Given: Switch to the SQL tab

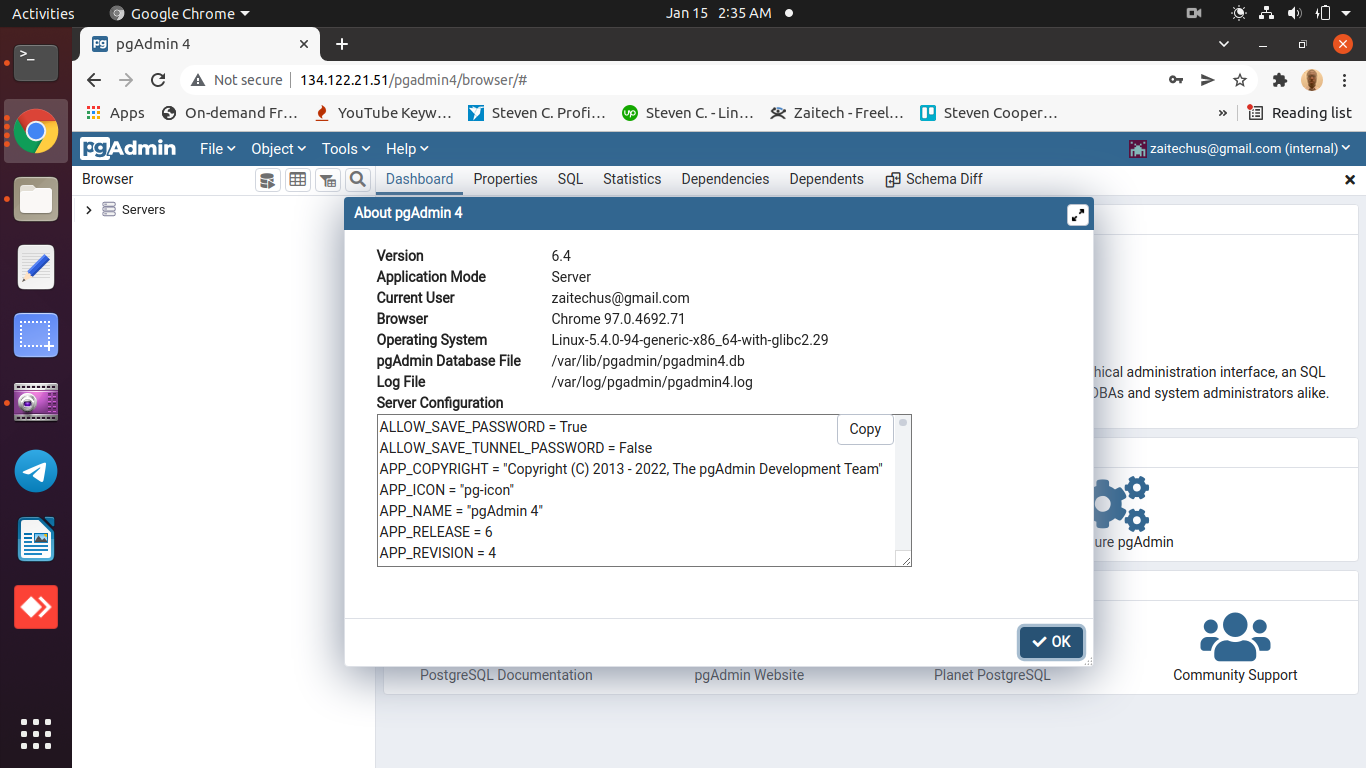Looking at the screenshot, I should tap(570, 179).
